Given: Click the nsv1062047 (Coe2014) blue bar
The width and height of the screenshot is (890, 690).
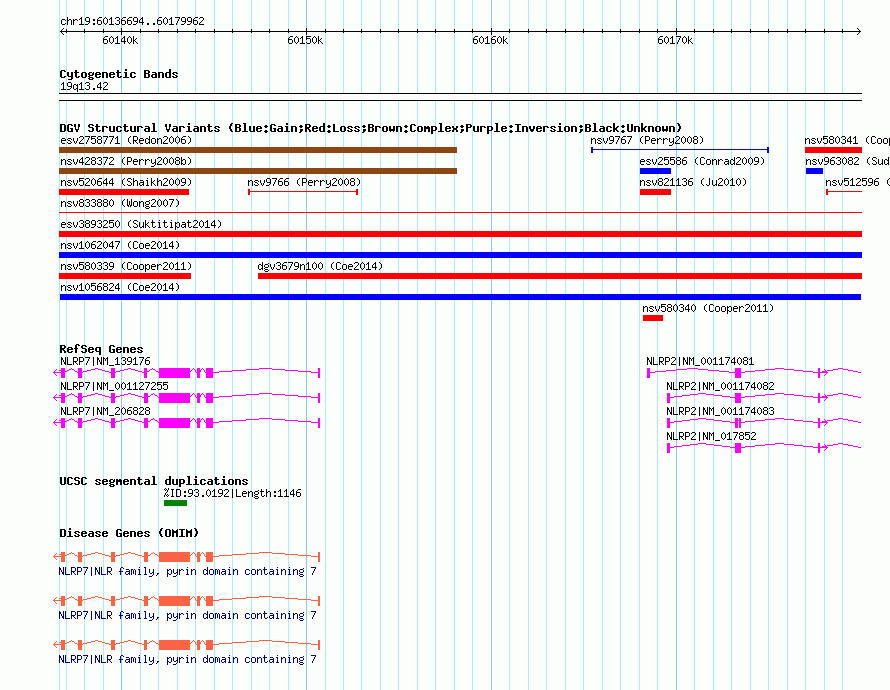Looking at the screenshot, I should (461, 255).
